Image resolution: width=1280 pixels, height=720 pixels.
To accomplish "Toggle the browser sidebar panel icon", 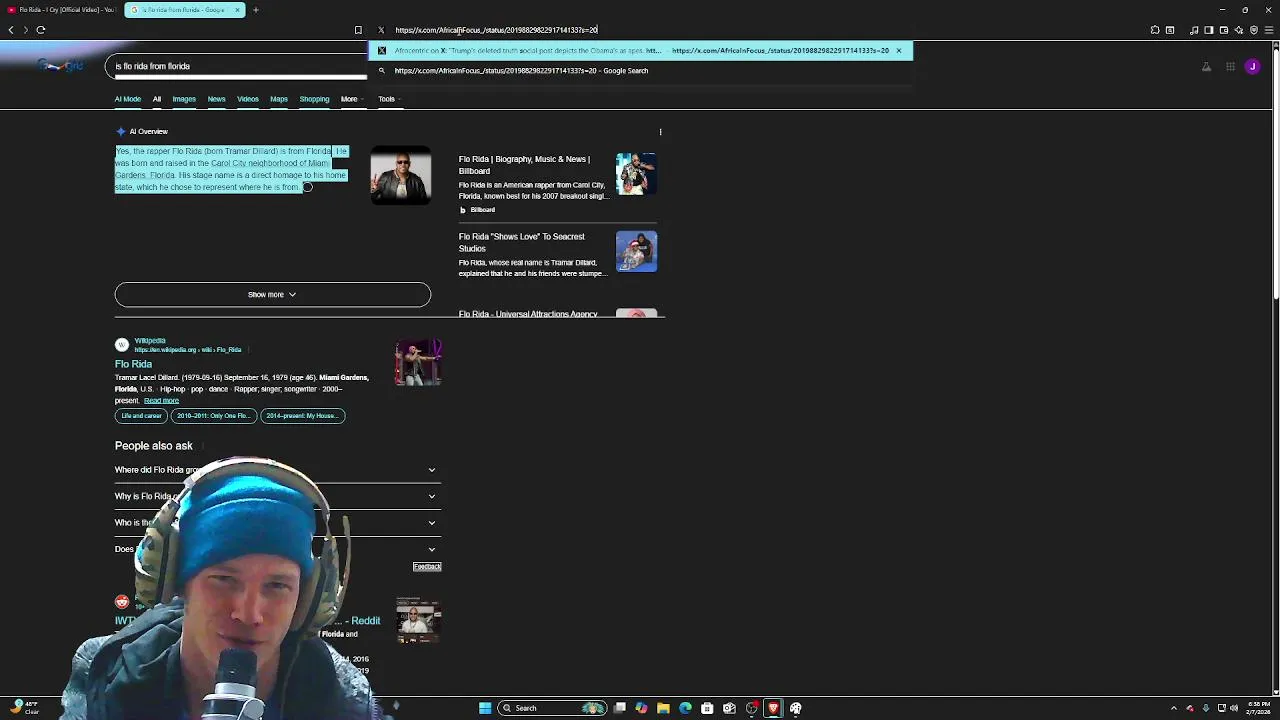I will [x=1209, y=30].
